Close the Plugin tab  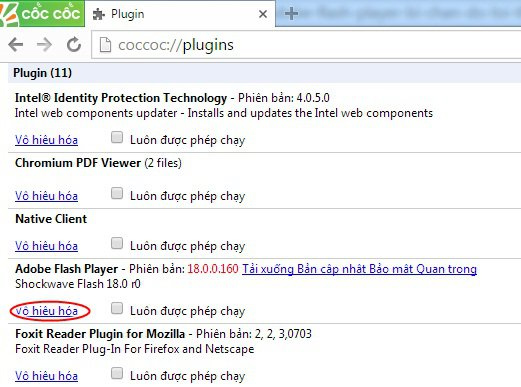263,14
